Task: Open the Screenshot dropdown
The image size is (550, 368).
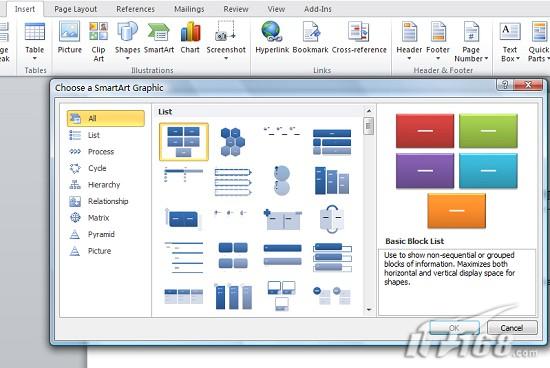Action: click(x=226, y=59)
